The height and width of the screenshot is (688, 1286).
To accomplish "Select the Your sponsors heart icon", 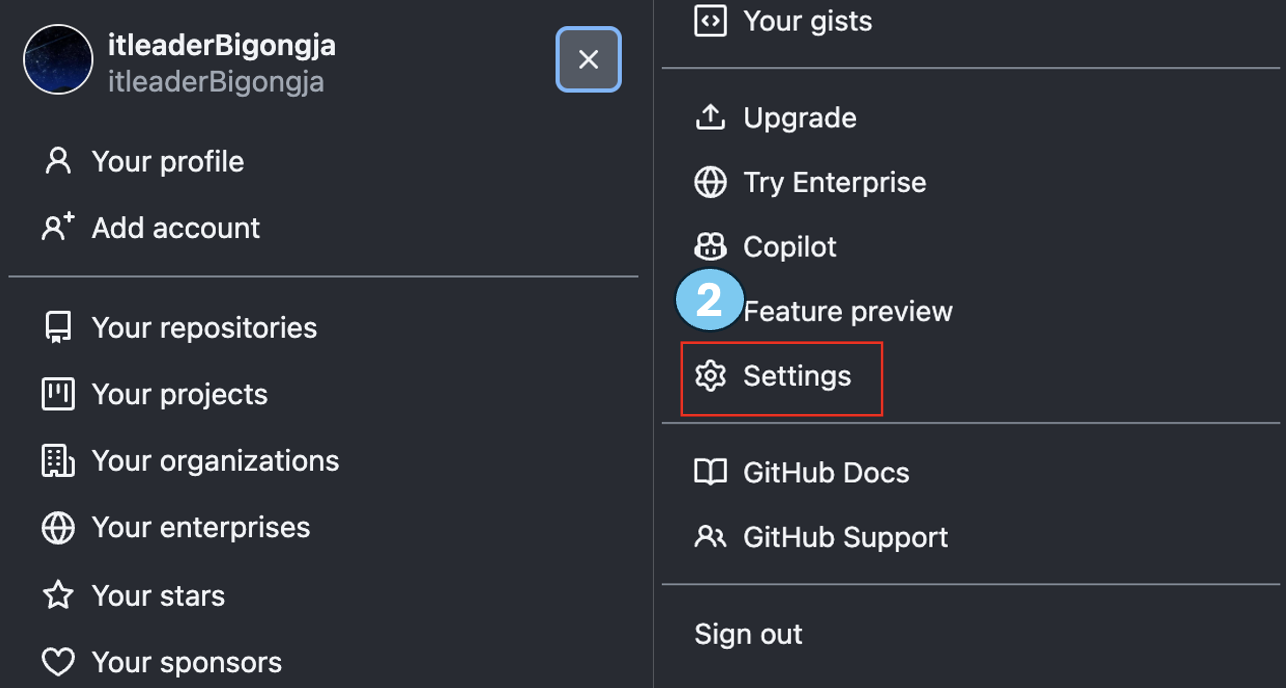I will (58, 662).
